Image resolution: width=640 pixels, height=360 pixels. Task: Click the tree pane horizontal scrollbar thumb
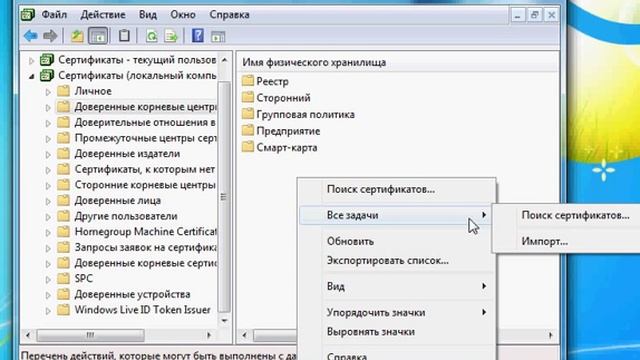pyautogui.click(x=90, y=335)
